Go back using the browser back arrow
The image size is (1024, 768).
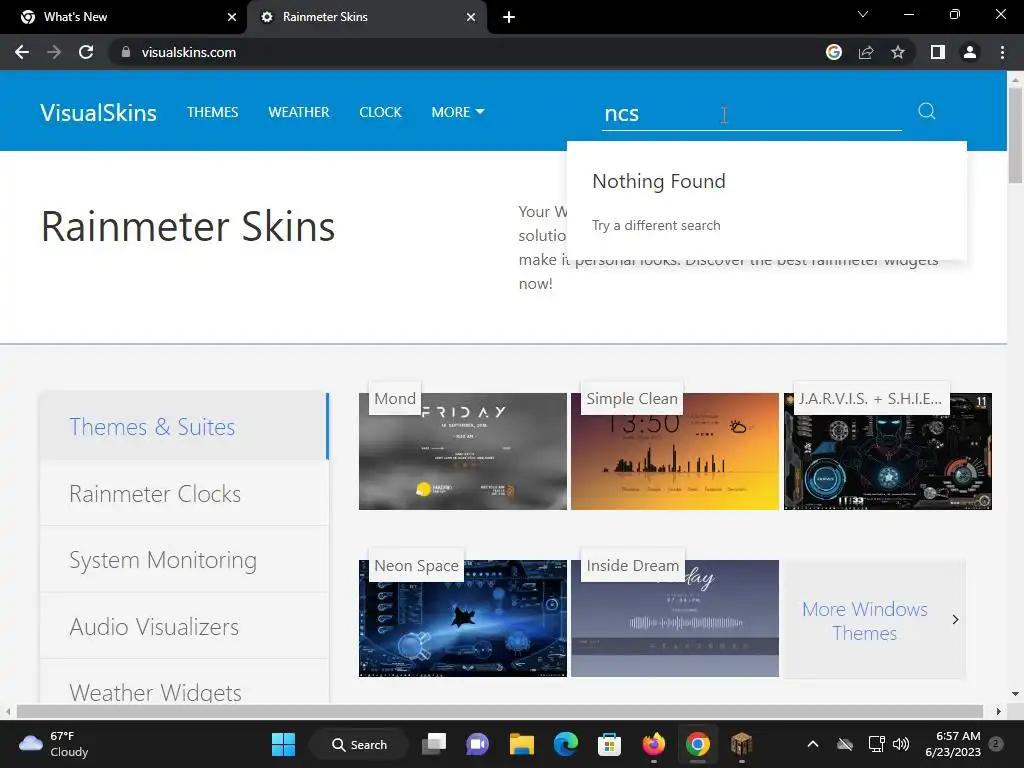(x=22, y=52)
